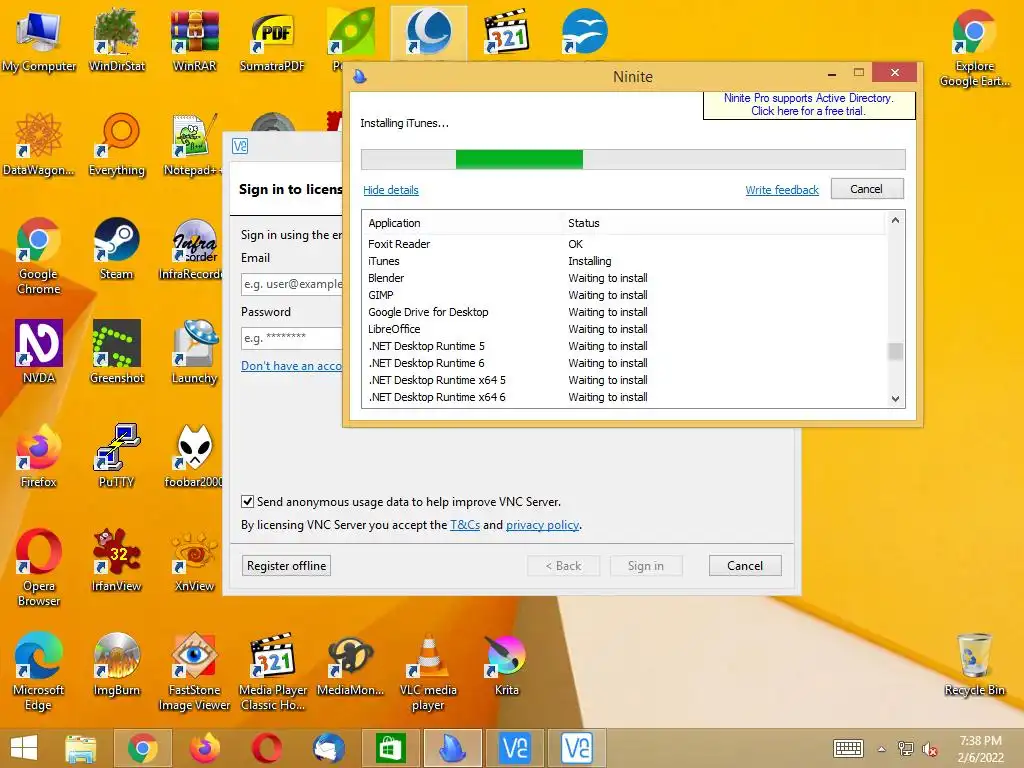Uncheck Send anonymous usage data checkbox

tap(248, 502)
